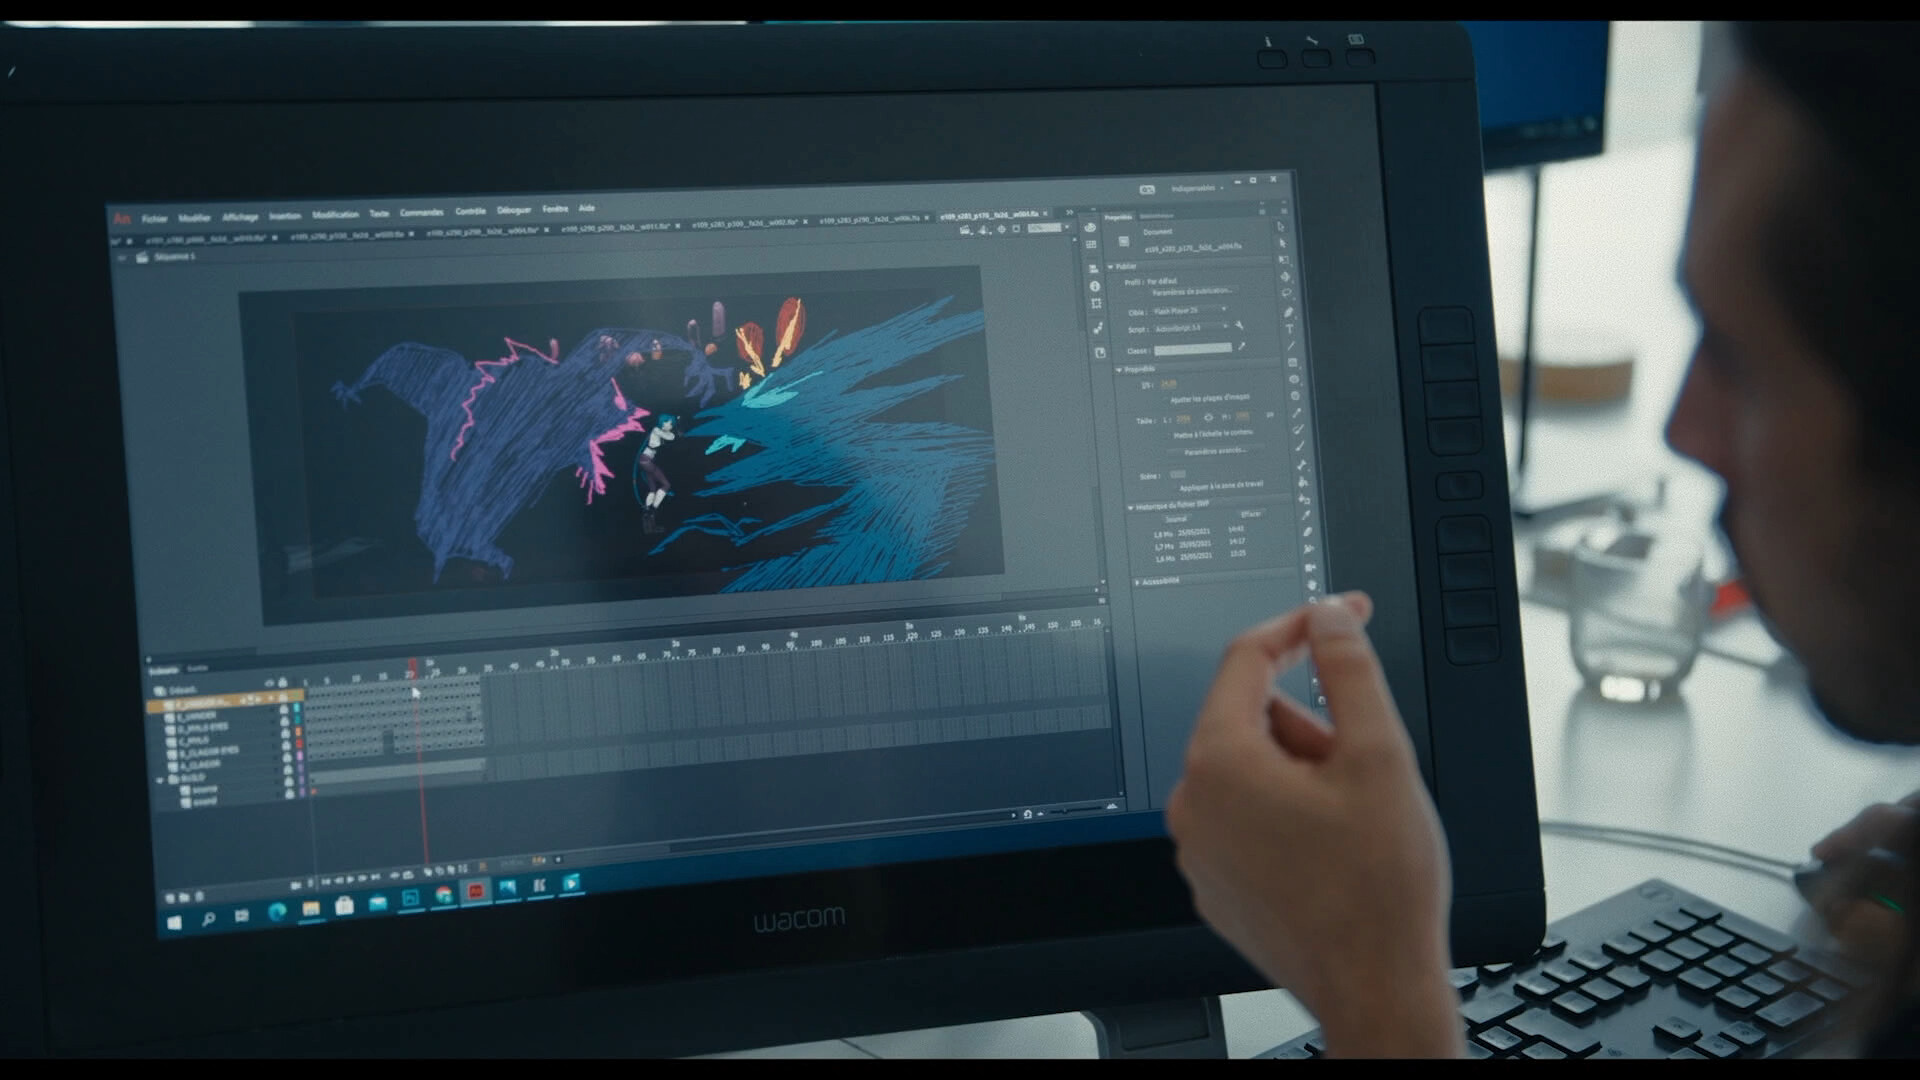This screenshot has width=1920, height=1080.
Task: Click the Effacer button in SWF history
Action: point(1250,515)
